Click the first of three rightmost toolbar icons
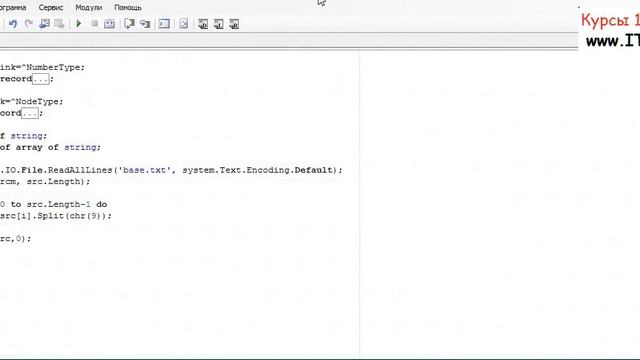 [203, 24]
